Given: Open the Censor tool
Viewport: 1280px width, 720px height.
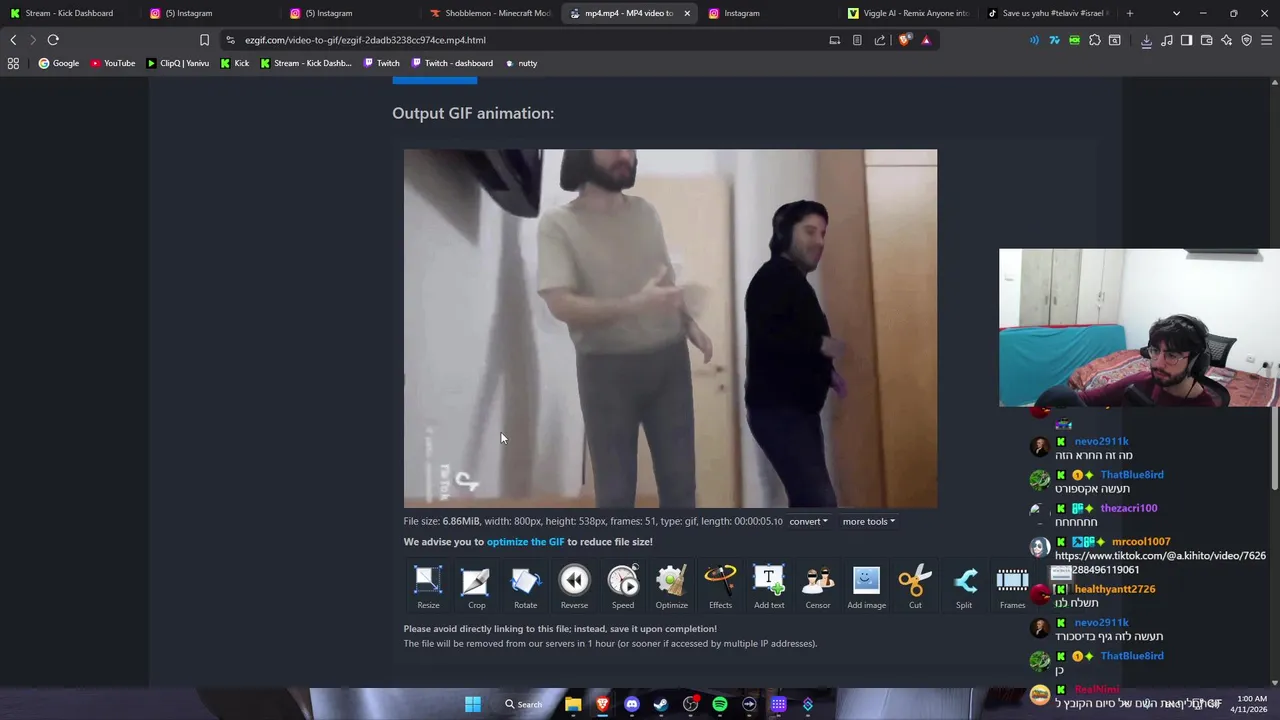Looking at the screenshot, I should [x=818, y=587].
